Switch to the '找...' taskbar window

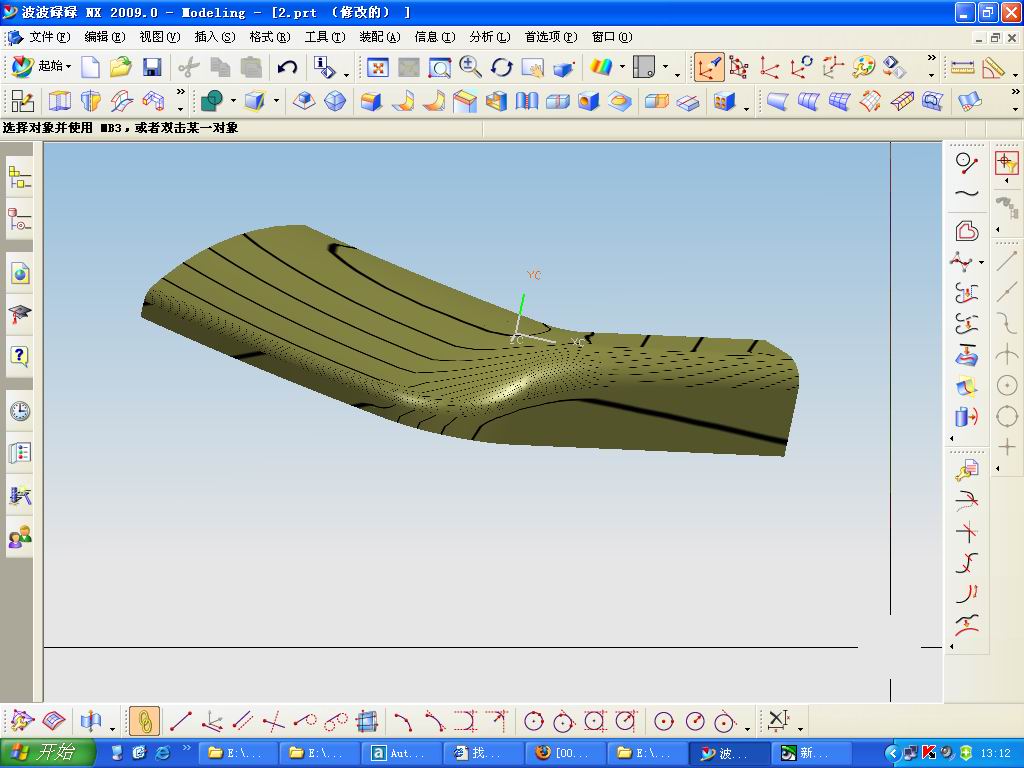483,753
